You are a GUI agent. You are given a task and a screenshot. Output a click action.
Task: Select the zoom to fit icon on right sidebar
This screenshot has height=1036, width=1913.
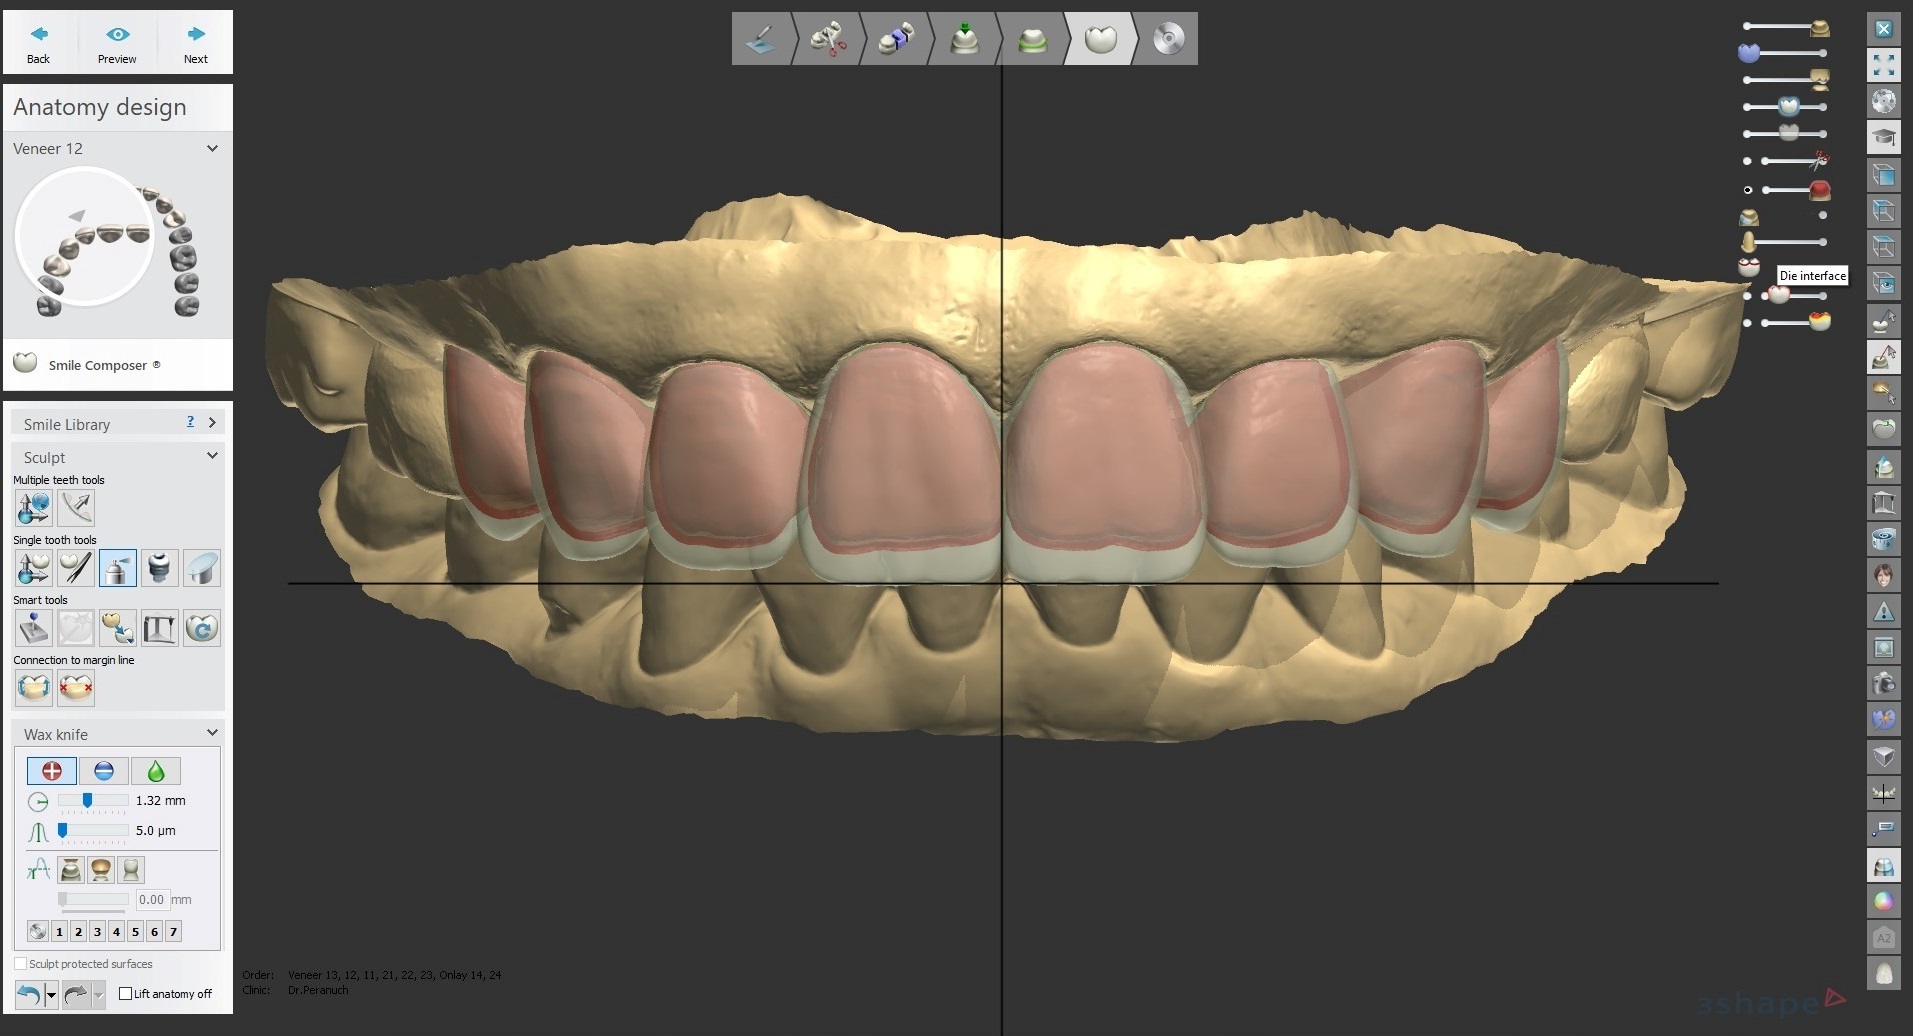coord(1884,65)
